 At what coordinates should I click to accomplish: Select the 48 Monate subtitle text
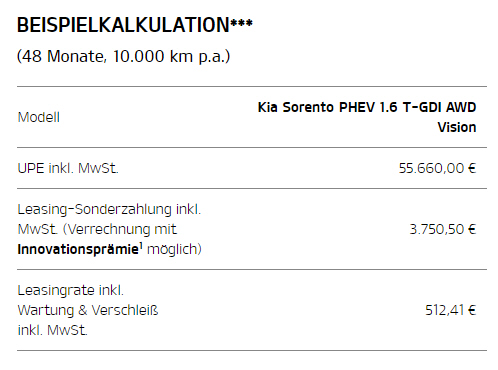(x=62, y=56)
